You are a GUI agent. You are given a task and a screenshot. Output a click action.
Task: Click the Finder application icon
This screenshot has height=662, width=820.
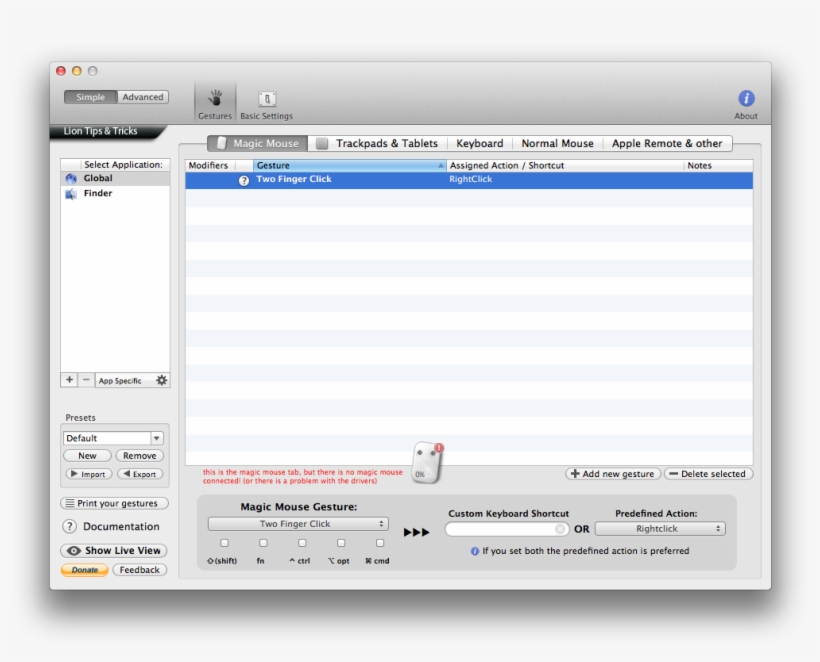pos(71,194)
